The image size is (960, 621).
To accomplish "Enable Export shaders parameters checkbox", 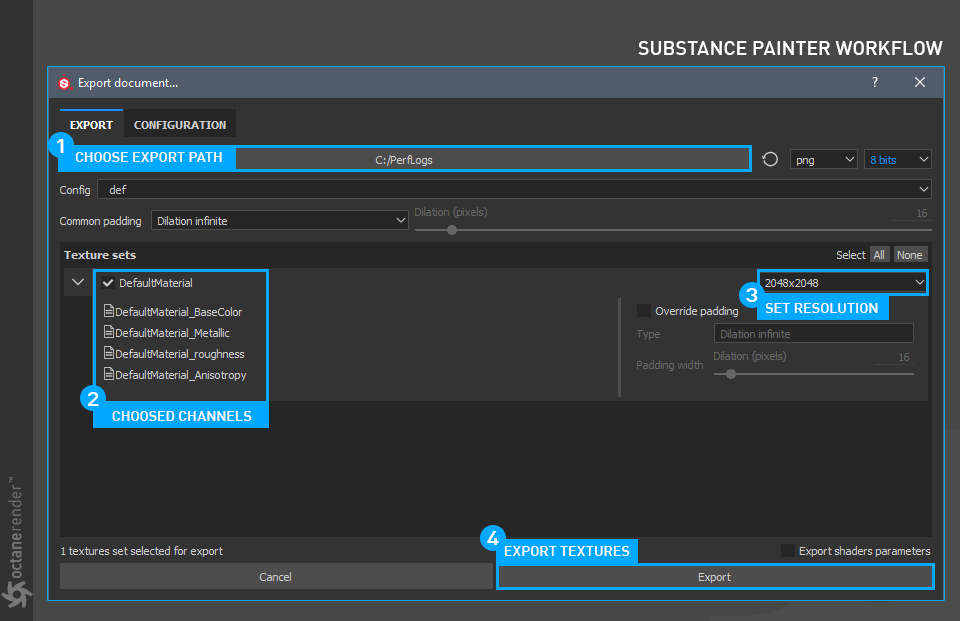I will tap(788, 551).
